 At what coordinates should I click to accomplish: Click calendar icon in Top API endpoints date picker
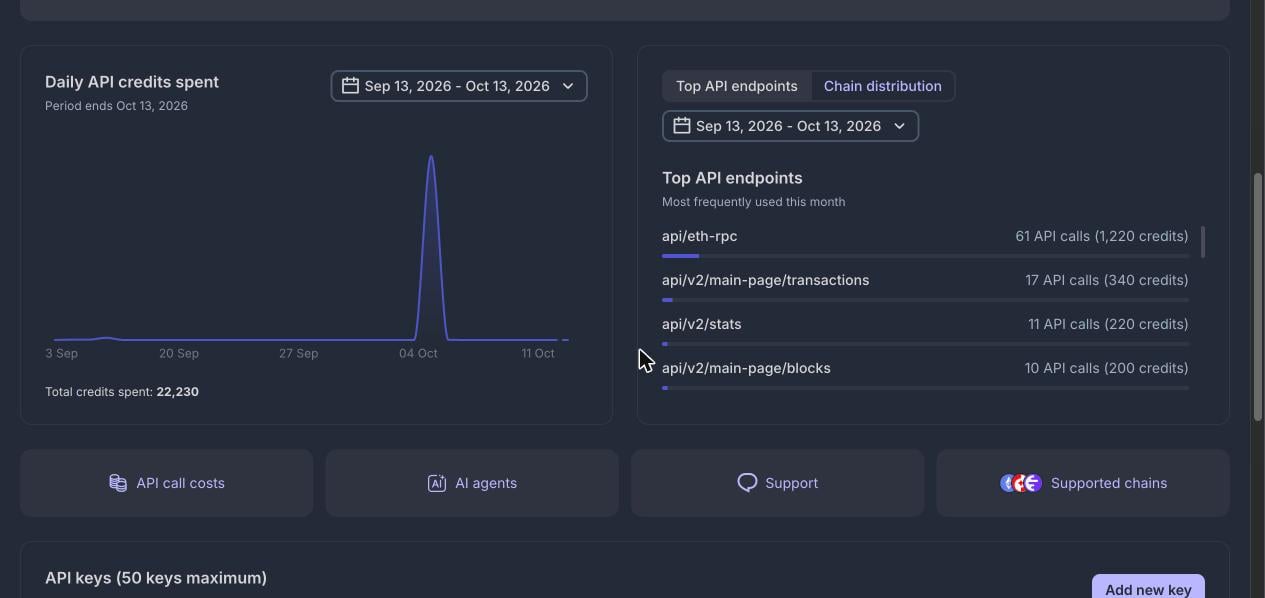681,126
